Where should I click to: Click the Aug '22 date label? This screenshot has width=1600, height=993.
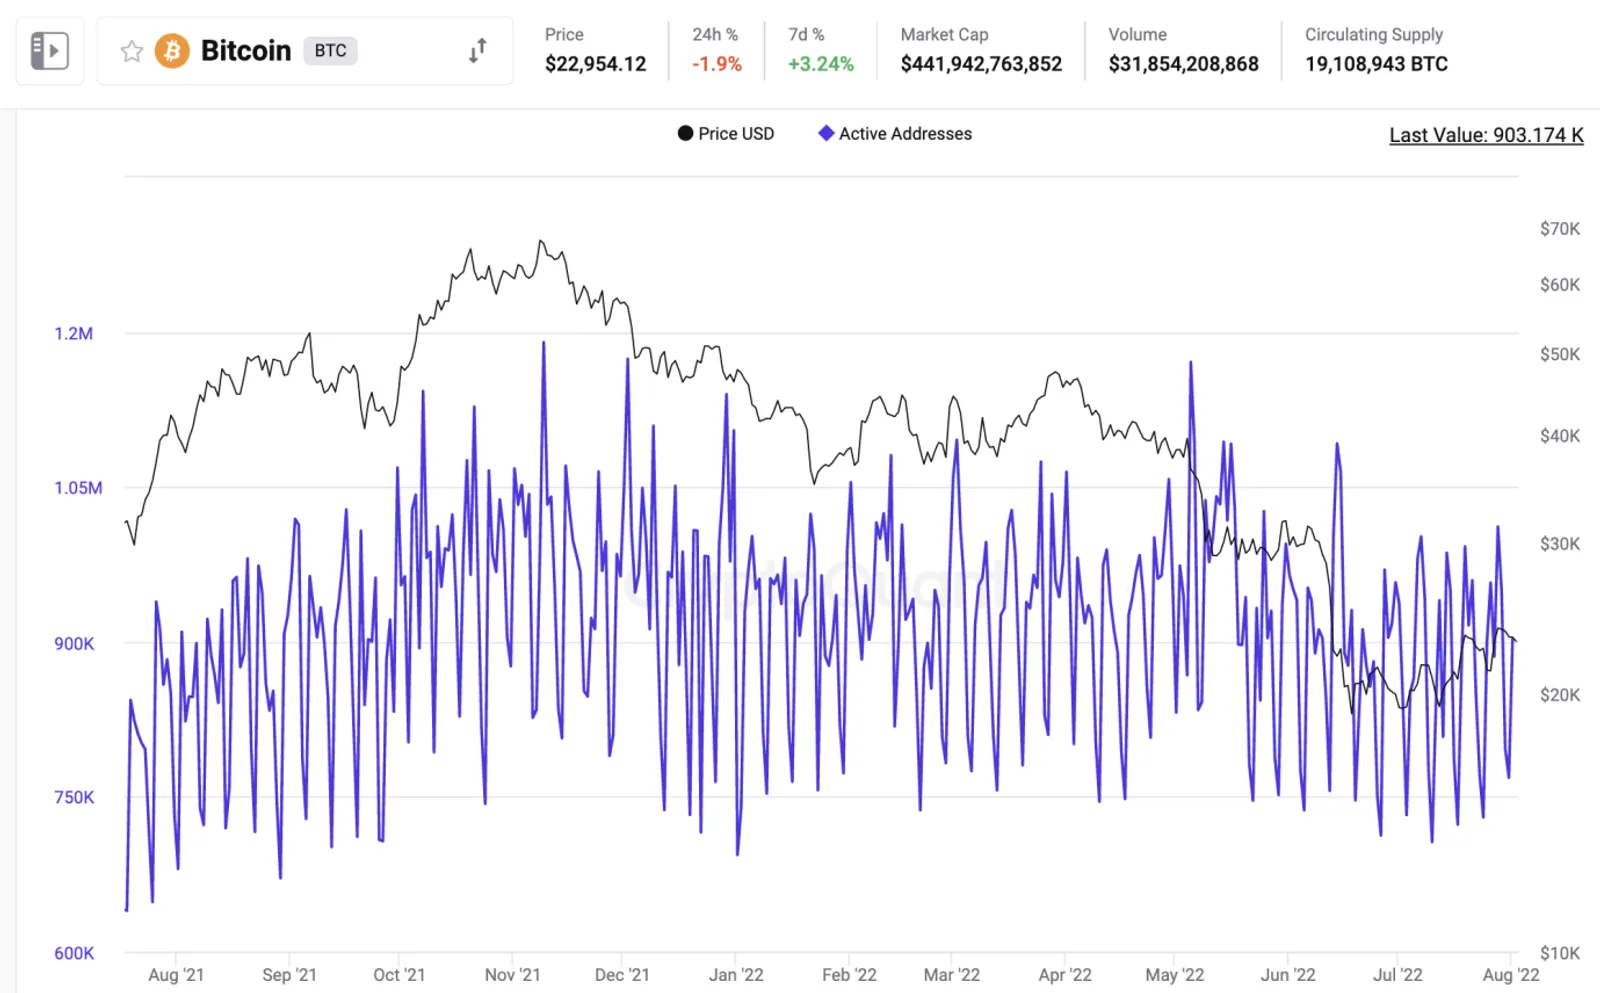[x=1511, y=975]
